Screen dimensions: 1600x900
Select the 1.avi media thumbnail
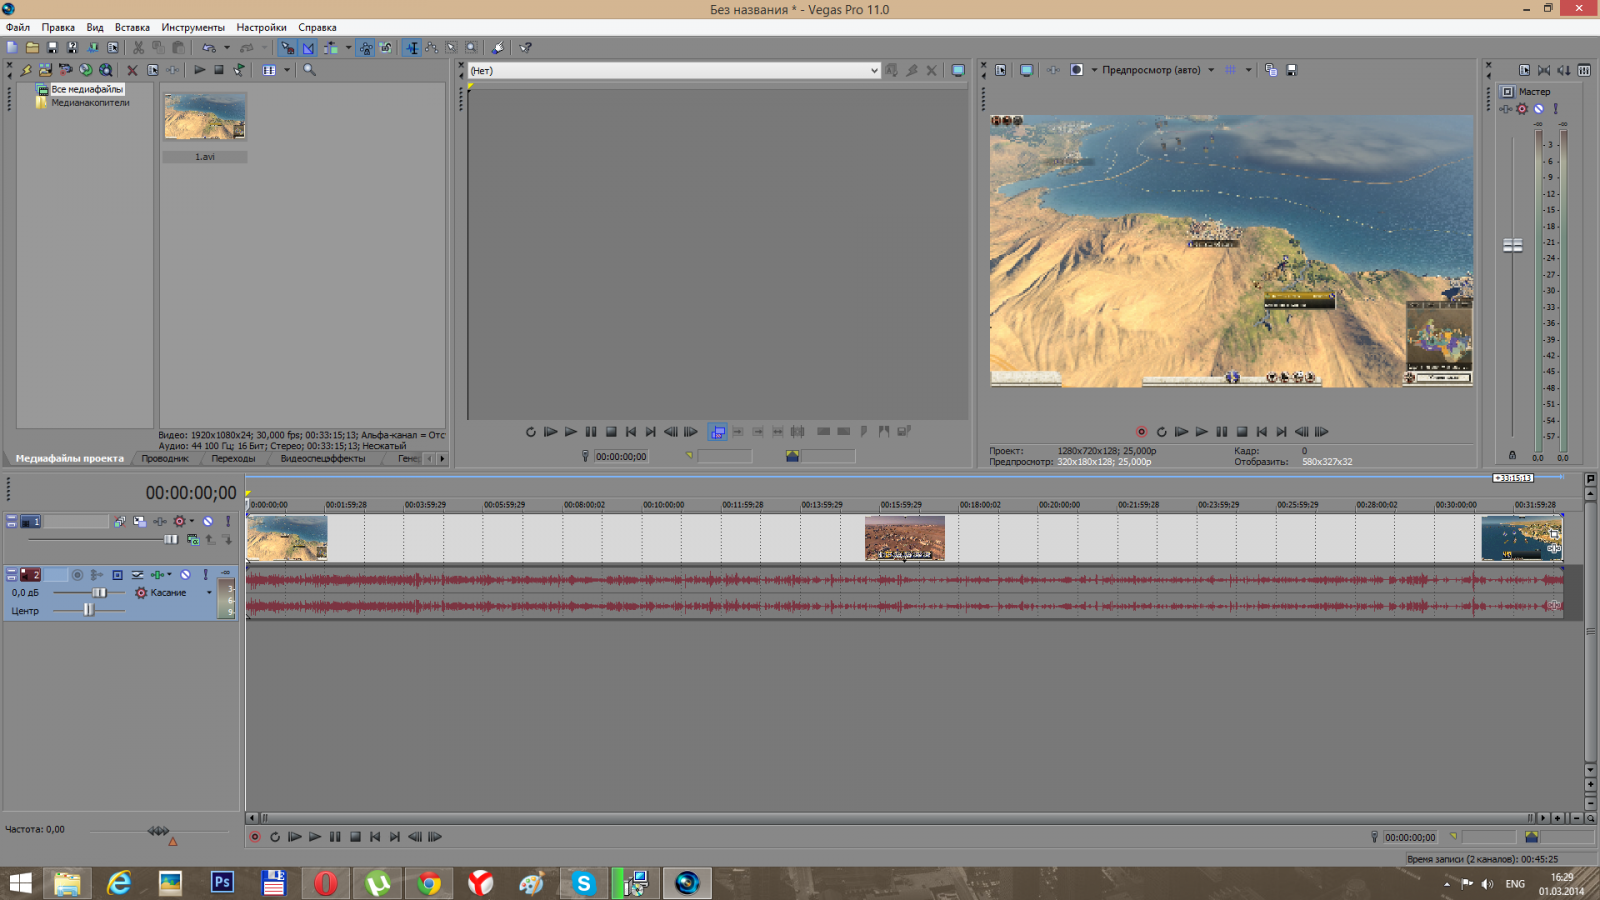(x=205, y=116)
